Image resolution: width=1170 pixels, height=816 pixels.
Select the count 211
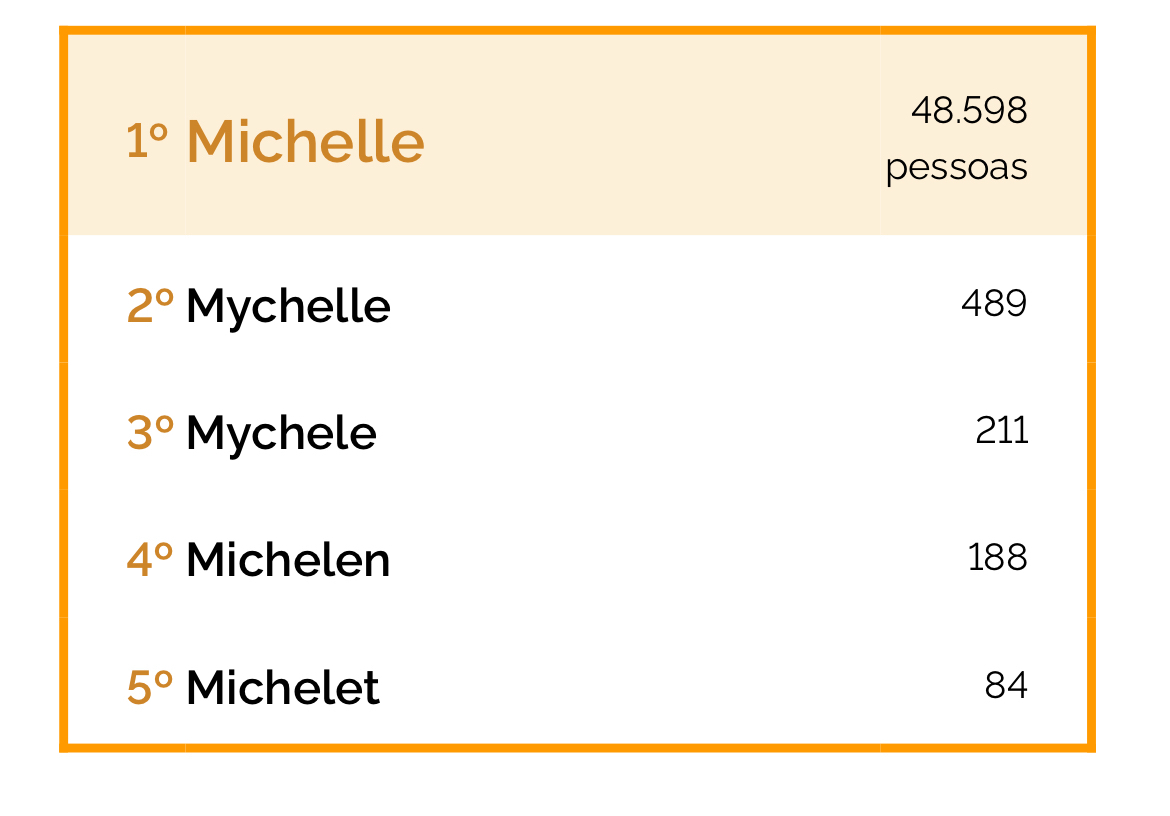pos(1002,430)
